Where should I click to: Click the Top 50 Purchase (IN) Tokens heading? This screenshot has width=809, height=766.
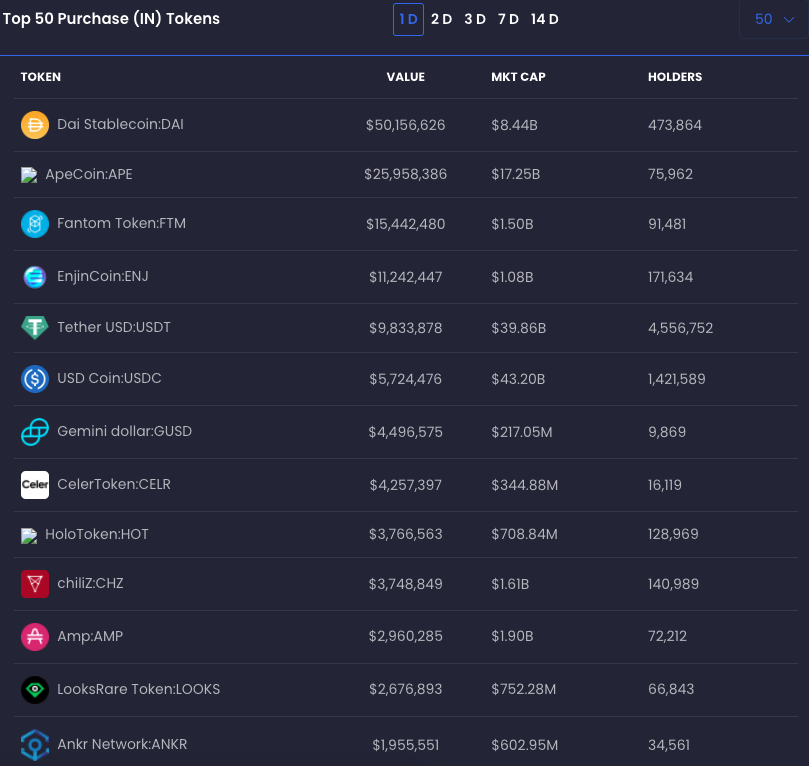111,19
